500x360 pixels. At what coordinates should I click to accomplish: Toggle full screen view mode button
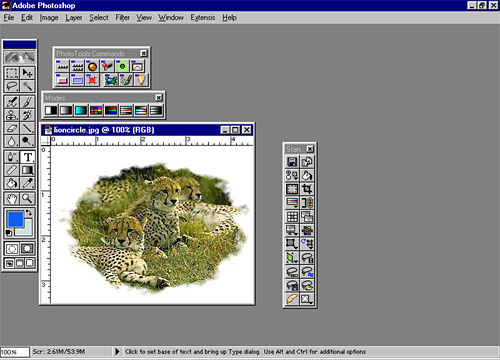[x=30, y=263]
